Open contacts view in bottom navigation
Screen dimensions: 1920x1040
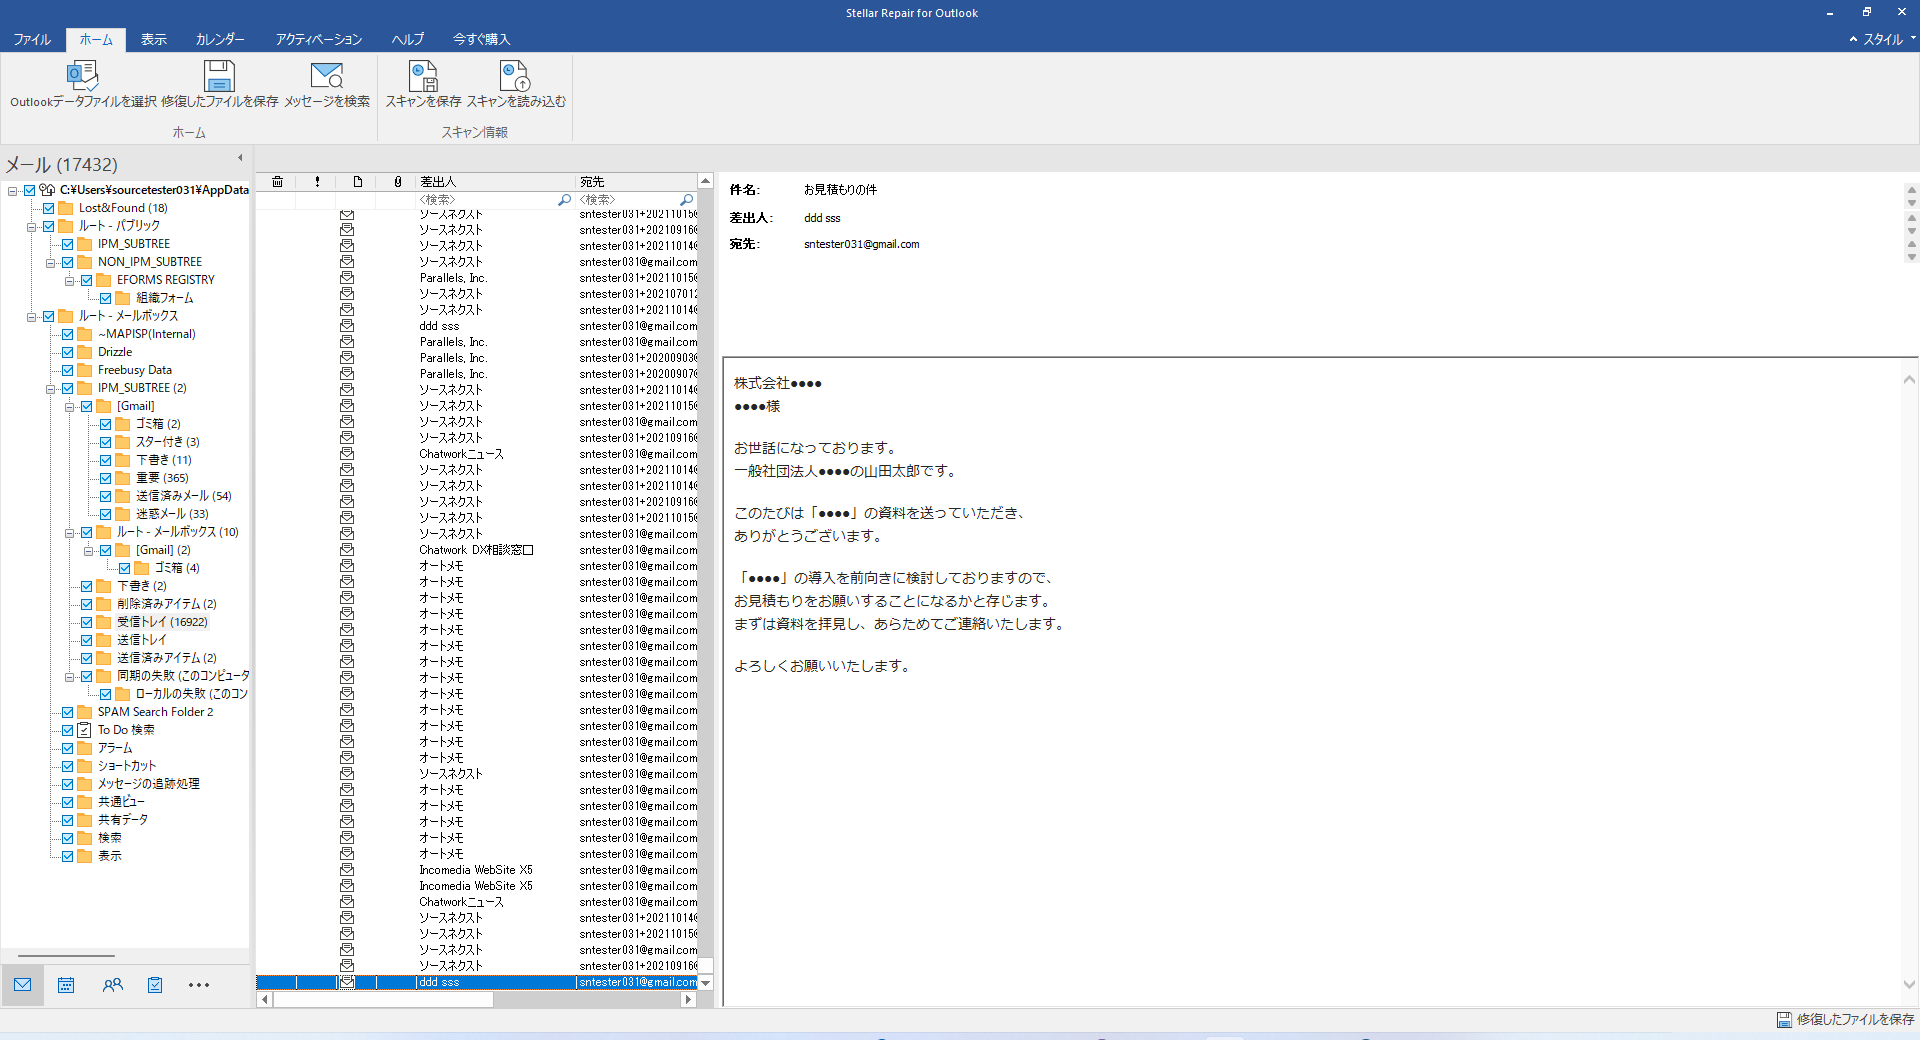pos(112,985)
